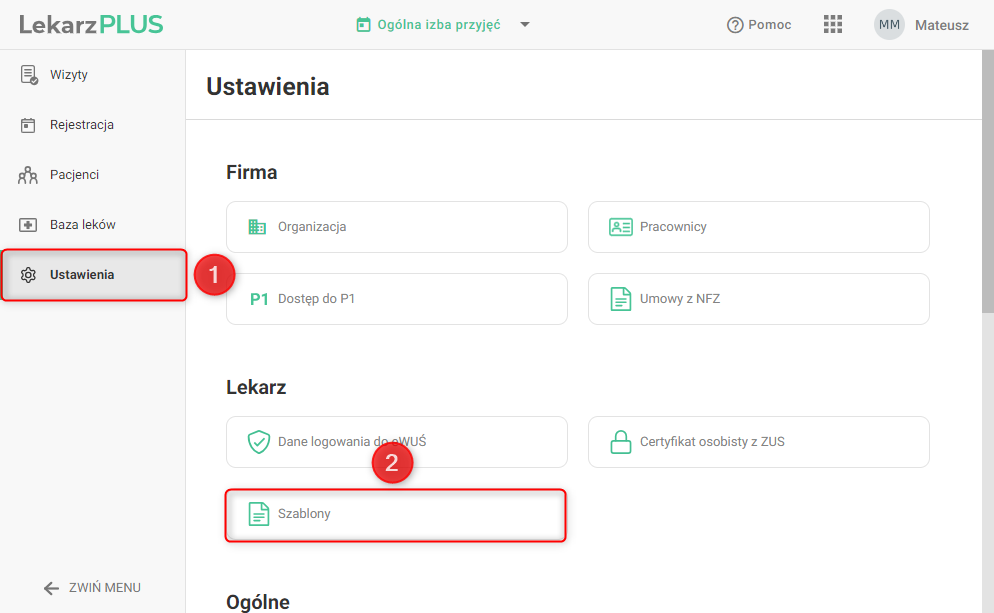Viewport: 994px width, 613px height.
Task: Open the Mateusz user menu
Action: 941,25
